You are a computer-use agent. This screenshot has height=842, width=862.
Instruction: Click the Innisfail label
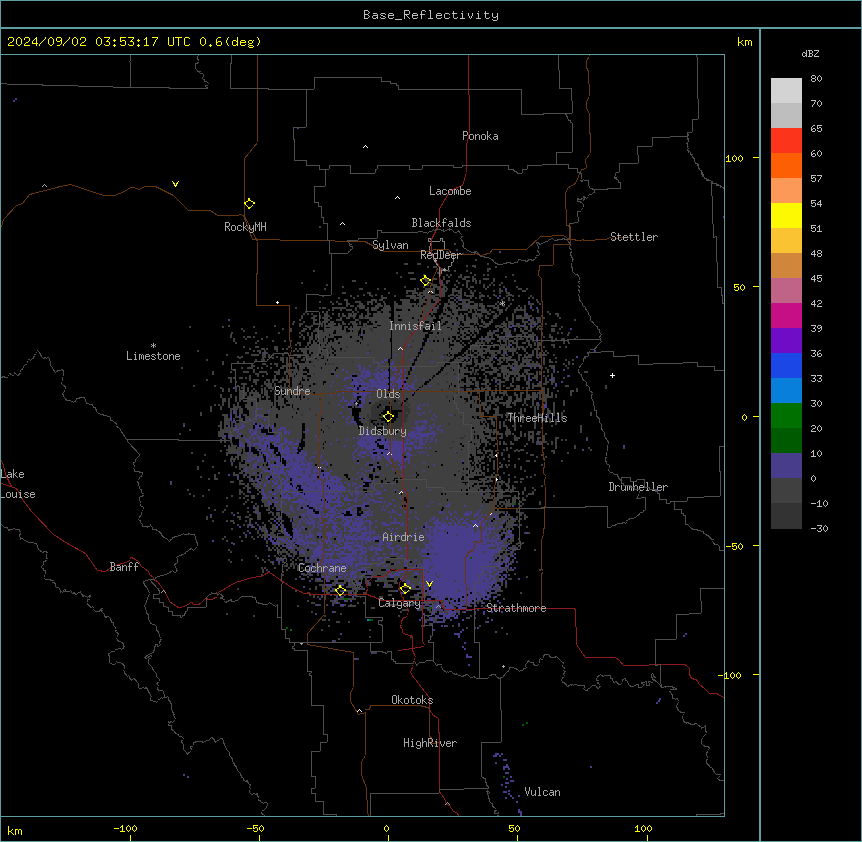pos(415,326)
